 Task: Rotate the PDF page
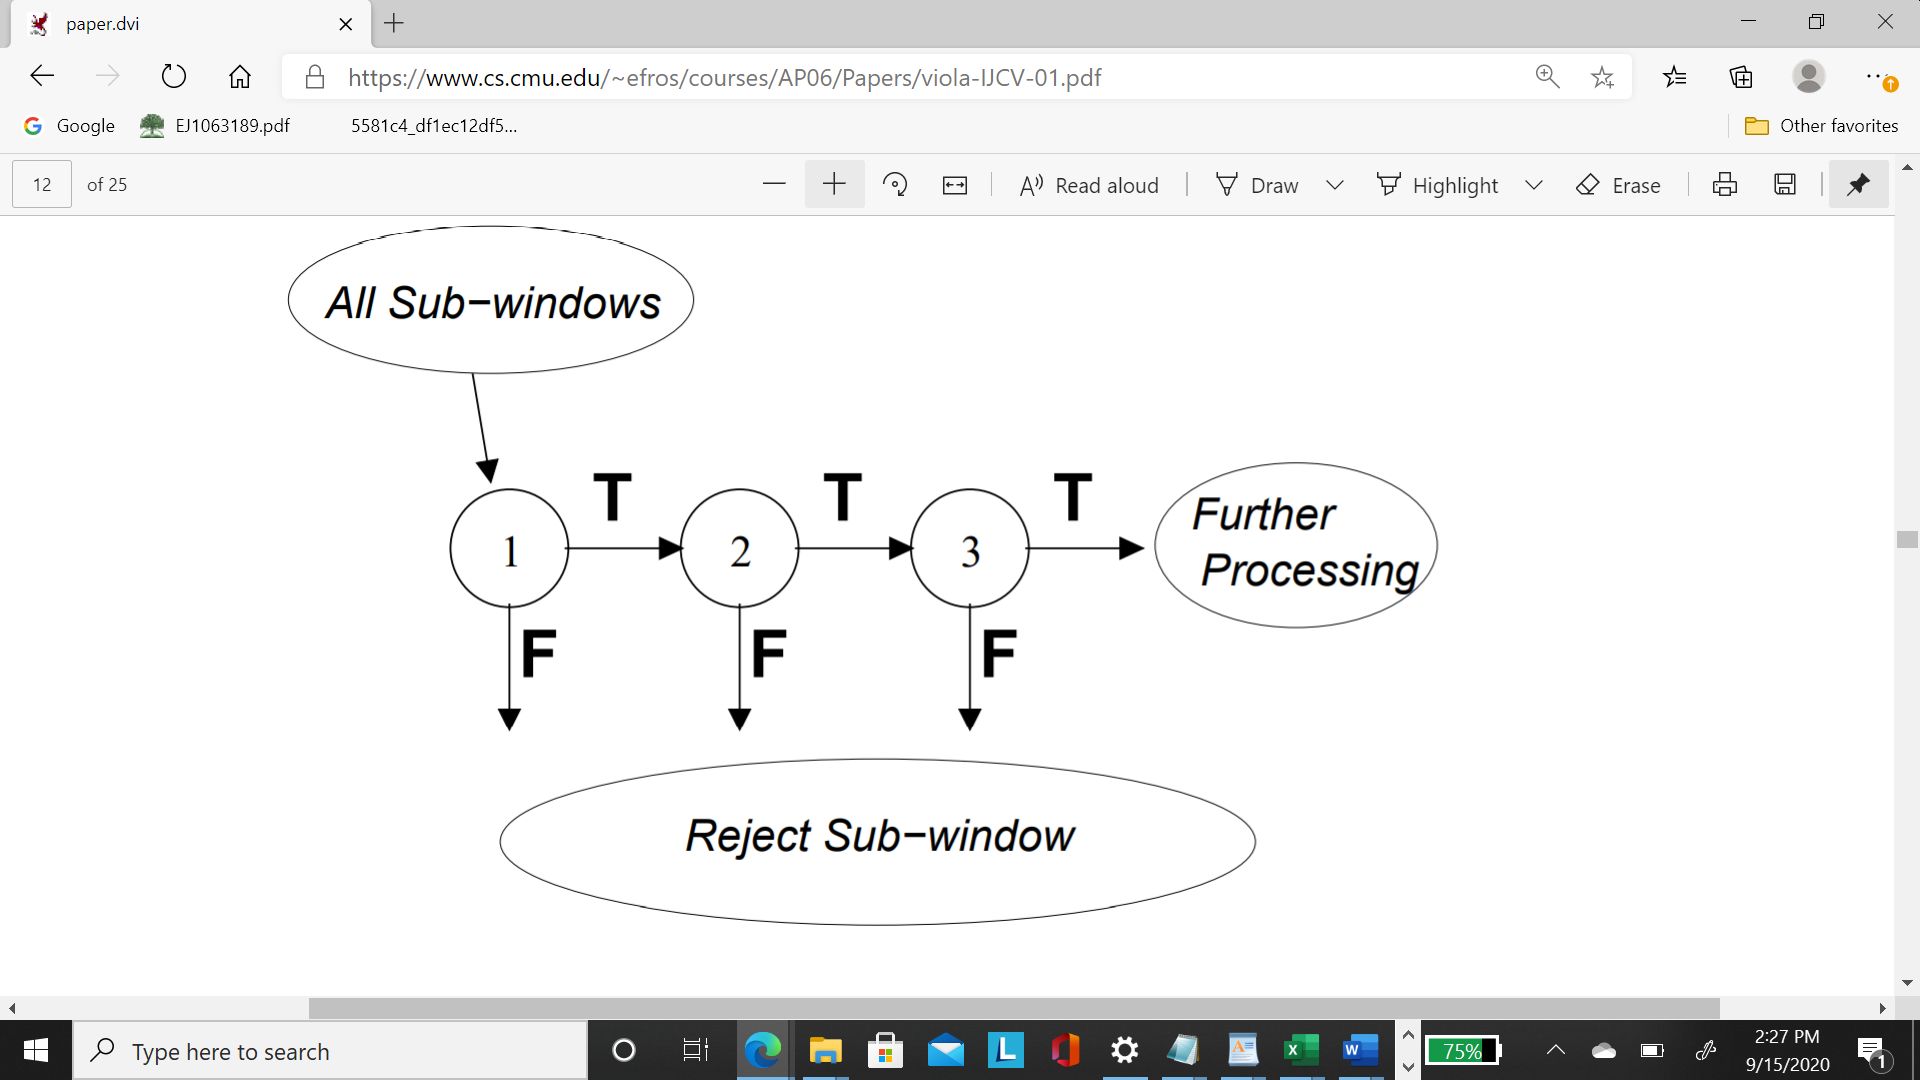pos(895,184)
